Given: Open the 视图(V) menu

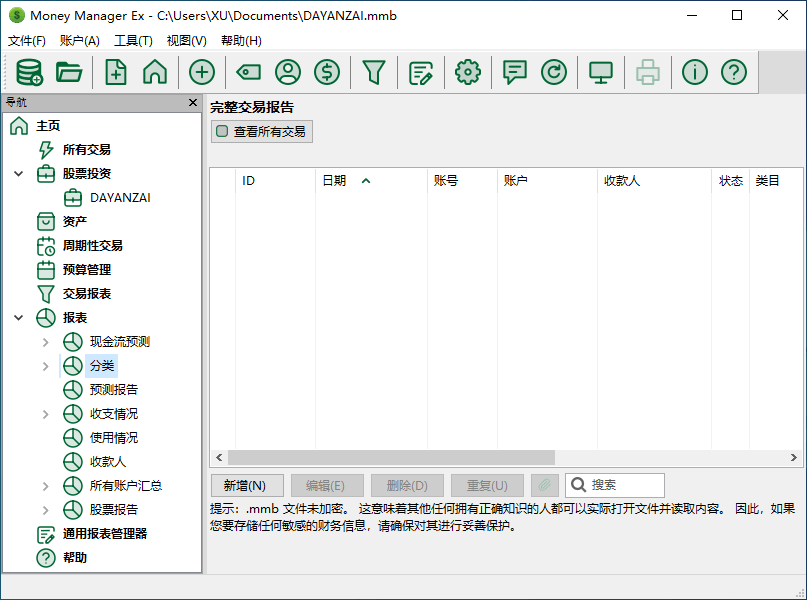Looking at the screenshot, I should pyautogui.click(x=186, y=41).
